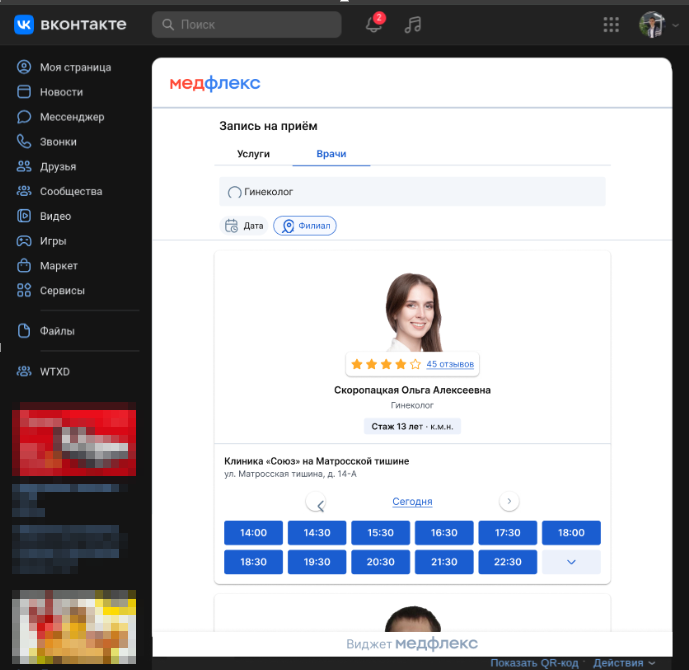Click the Гинеколог search field
This screenshot has width=689, height=670.
(412, 192)
